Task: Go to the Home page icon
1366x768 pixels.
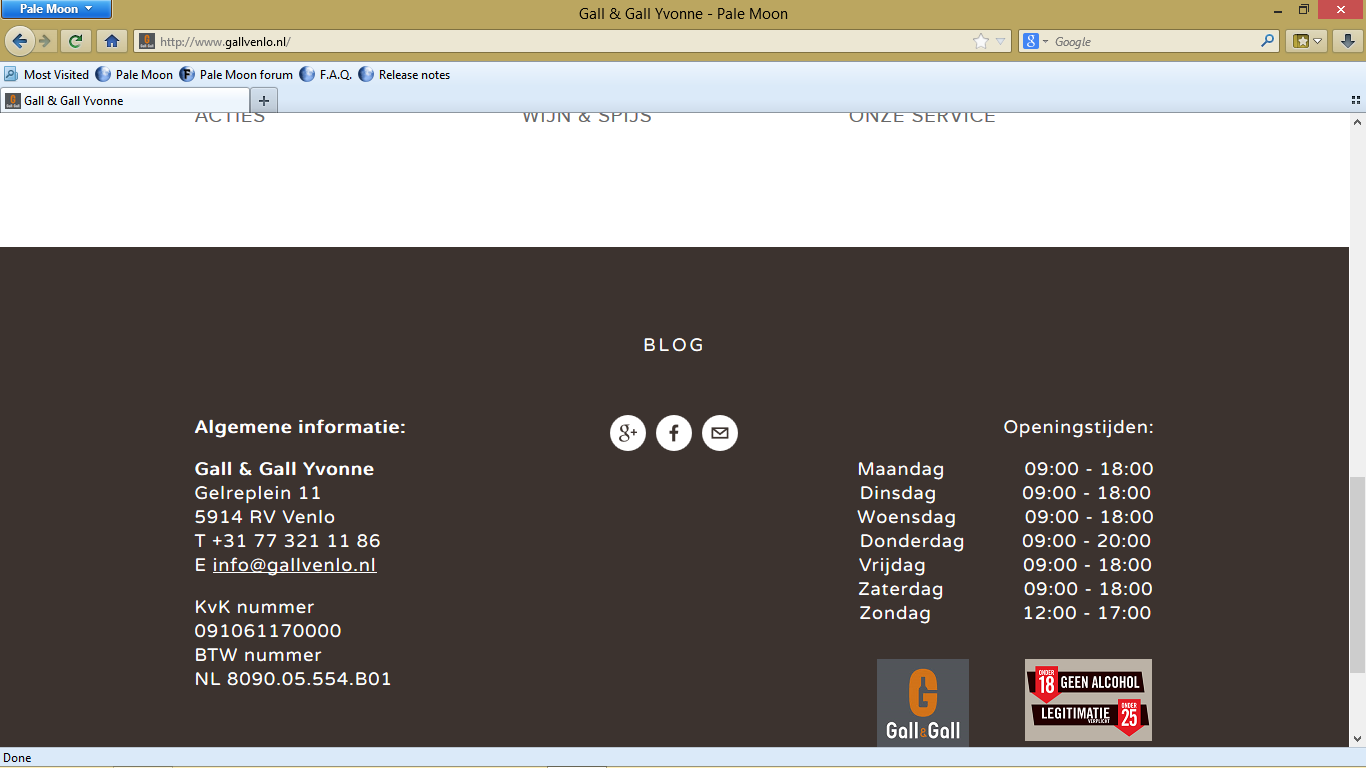Action: (112, 41)
